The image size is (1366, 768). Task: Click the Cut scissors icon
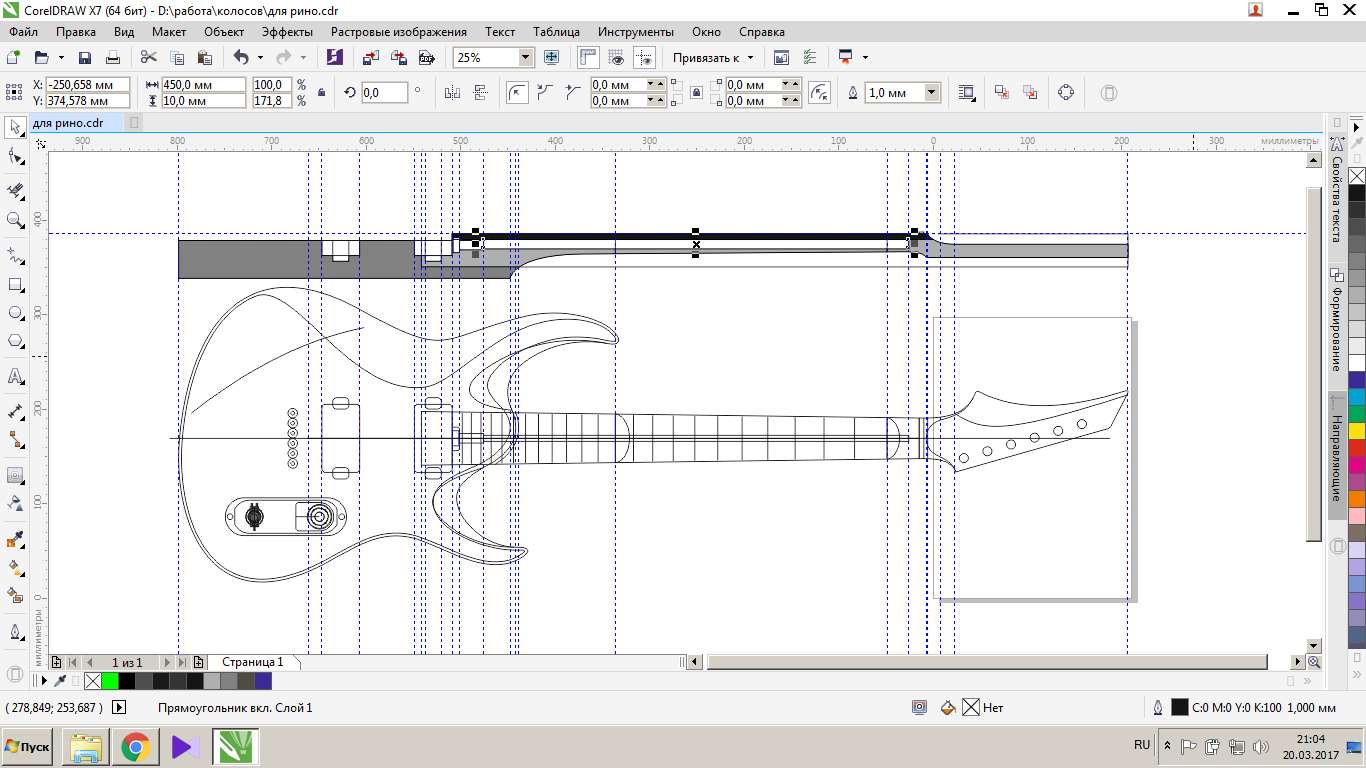(x=148, y=58)
